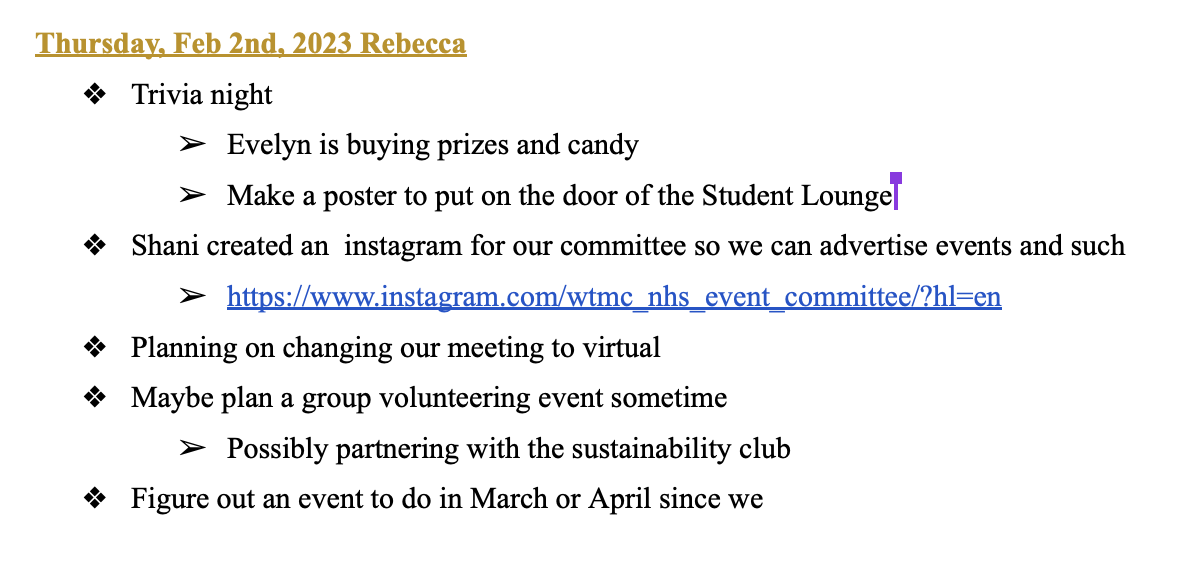Click the purple collaborator cursor flag
1188x564 pixels.
(x=896, y=178)
